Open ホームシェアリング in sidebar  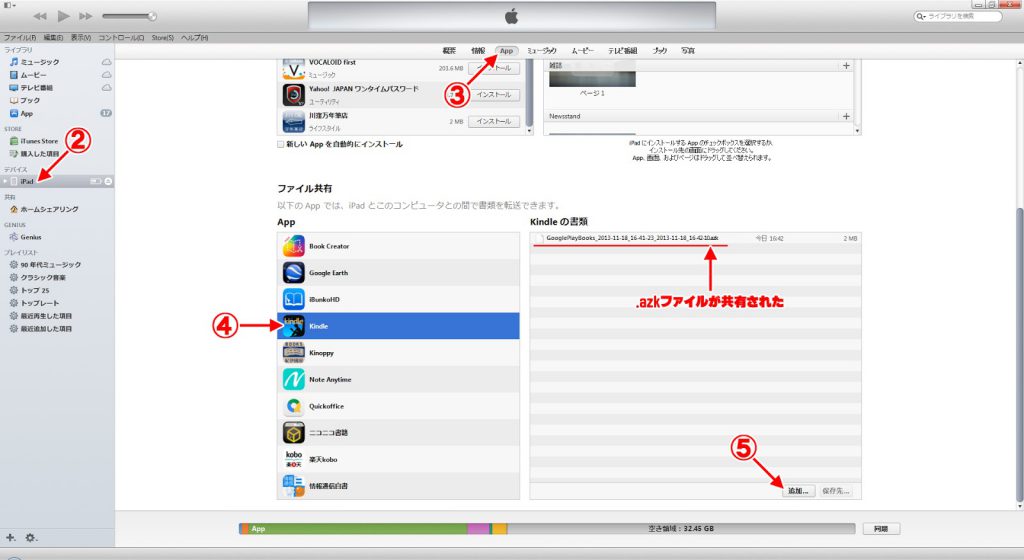[44, 210]
